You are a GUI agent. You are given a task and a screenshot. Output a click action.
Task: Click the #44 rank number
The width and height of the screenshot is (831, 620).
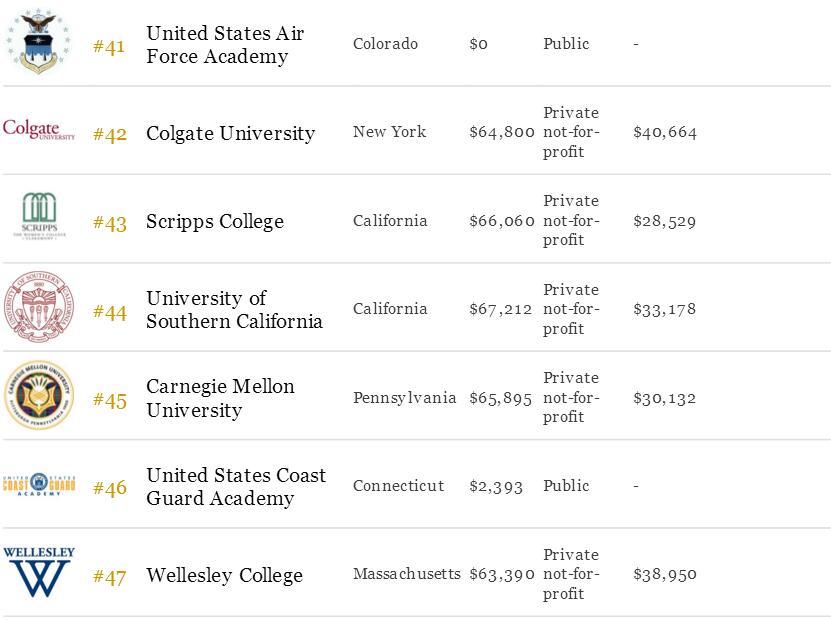(110, 313)
